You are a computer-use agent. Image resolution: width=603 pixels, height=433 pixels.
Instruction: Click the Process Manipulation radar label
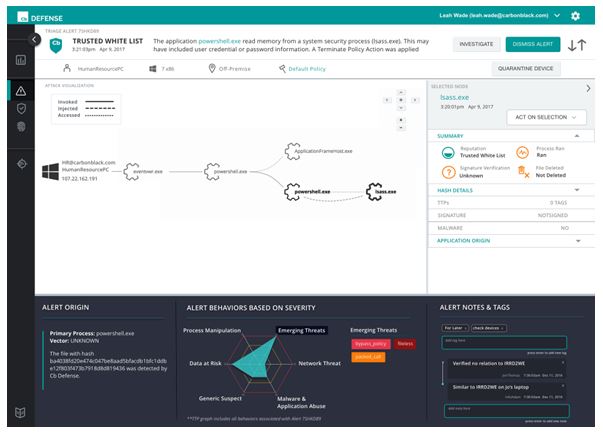point(212,330)
